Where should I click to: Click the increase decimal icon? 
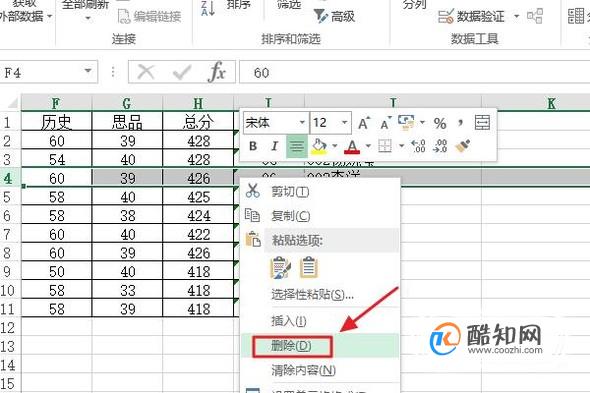pos(418,146)
